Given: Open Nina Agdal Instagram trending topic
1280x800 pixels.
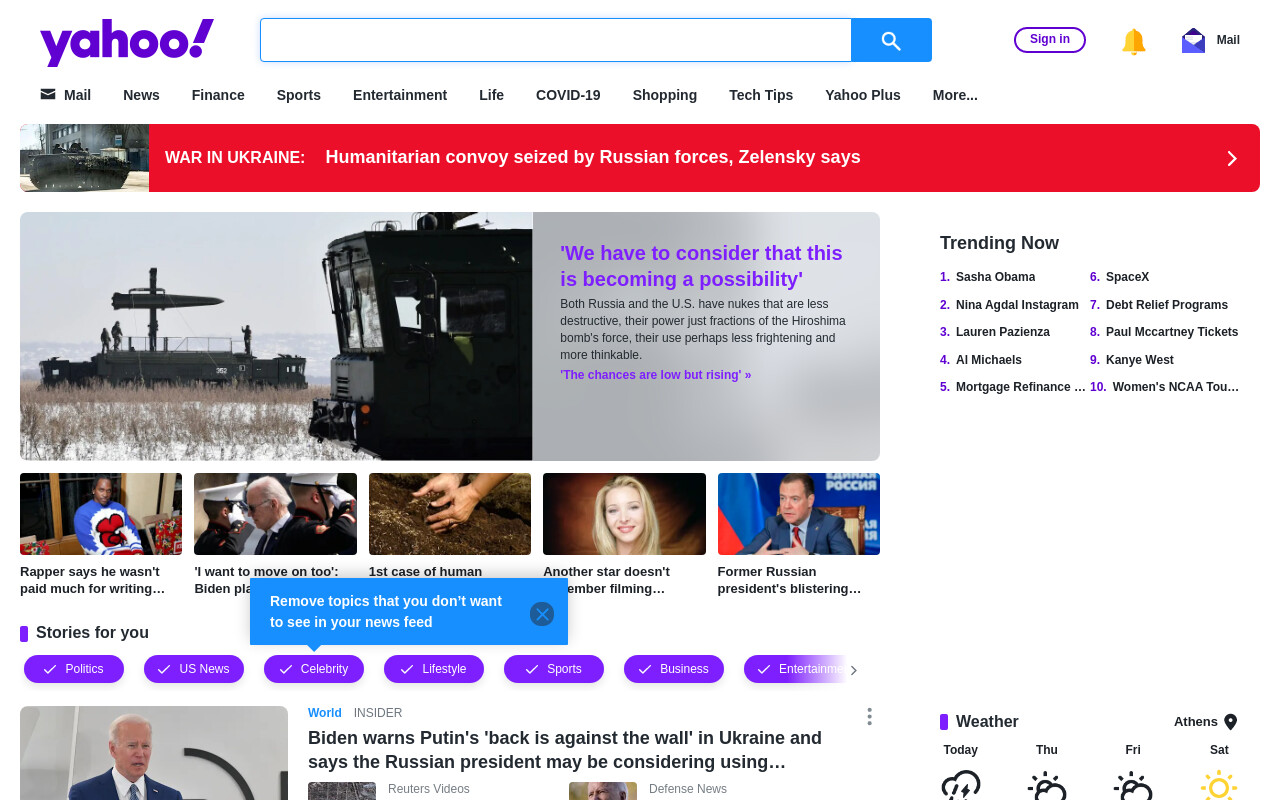Looking at the screenshot, I should [1017, 305].
